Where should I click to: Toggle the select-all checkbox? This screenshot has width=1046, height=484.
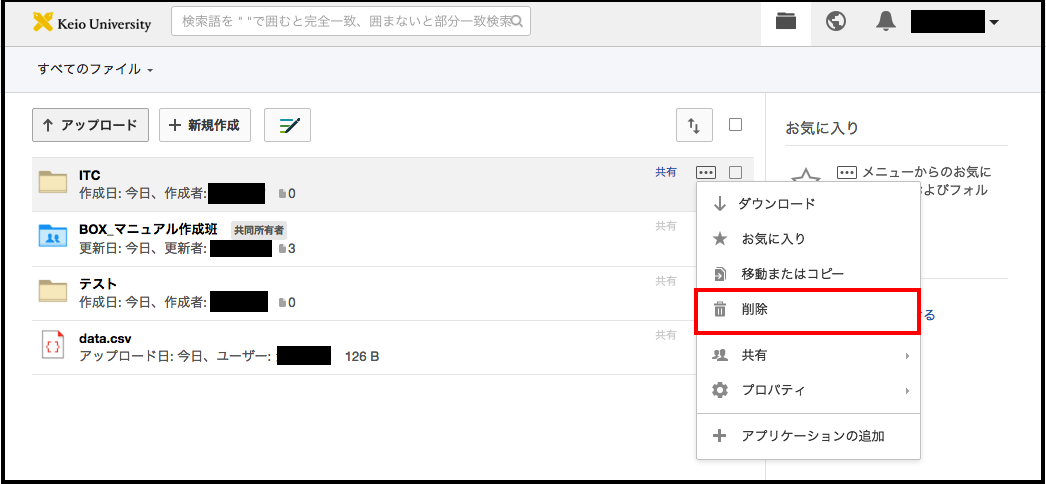(x=735, y=125)
